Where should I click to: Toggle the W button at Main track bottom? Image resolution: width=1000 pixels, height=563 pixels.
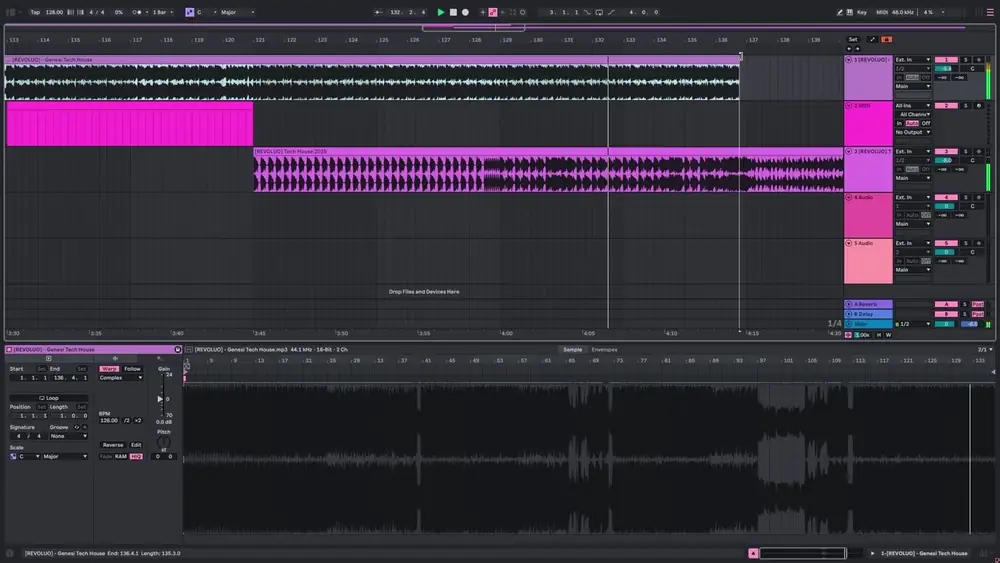888,335
